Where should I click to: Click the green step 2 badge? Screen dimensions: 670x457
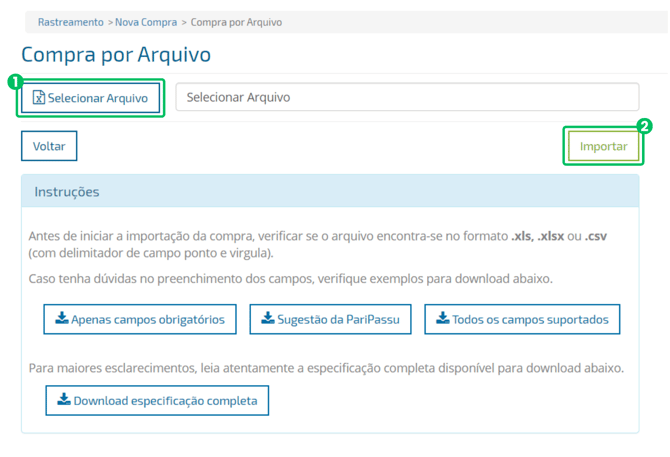(645, 127)
